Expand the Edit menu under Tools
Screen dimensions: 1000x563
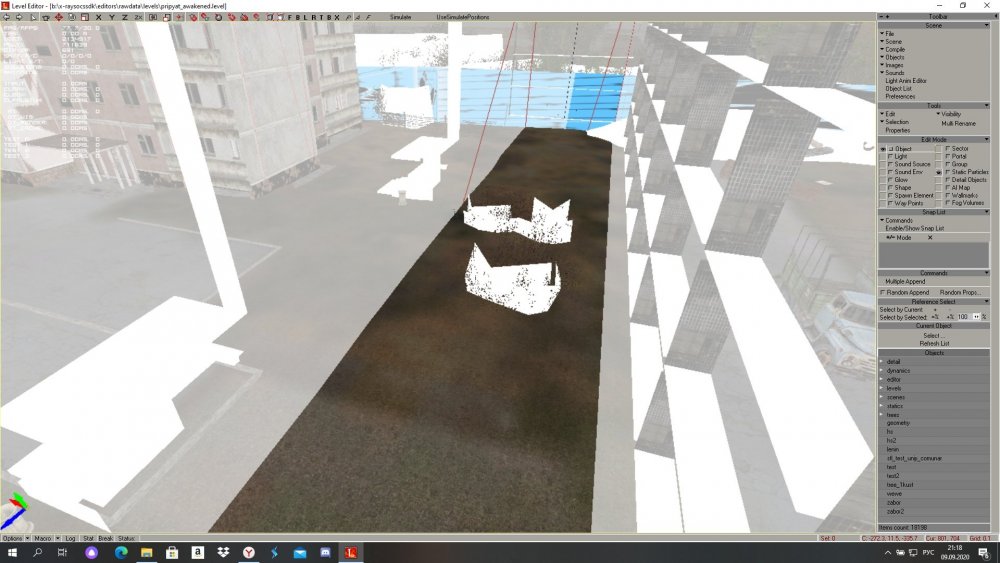pyautogui.click(x=890, y=114)
